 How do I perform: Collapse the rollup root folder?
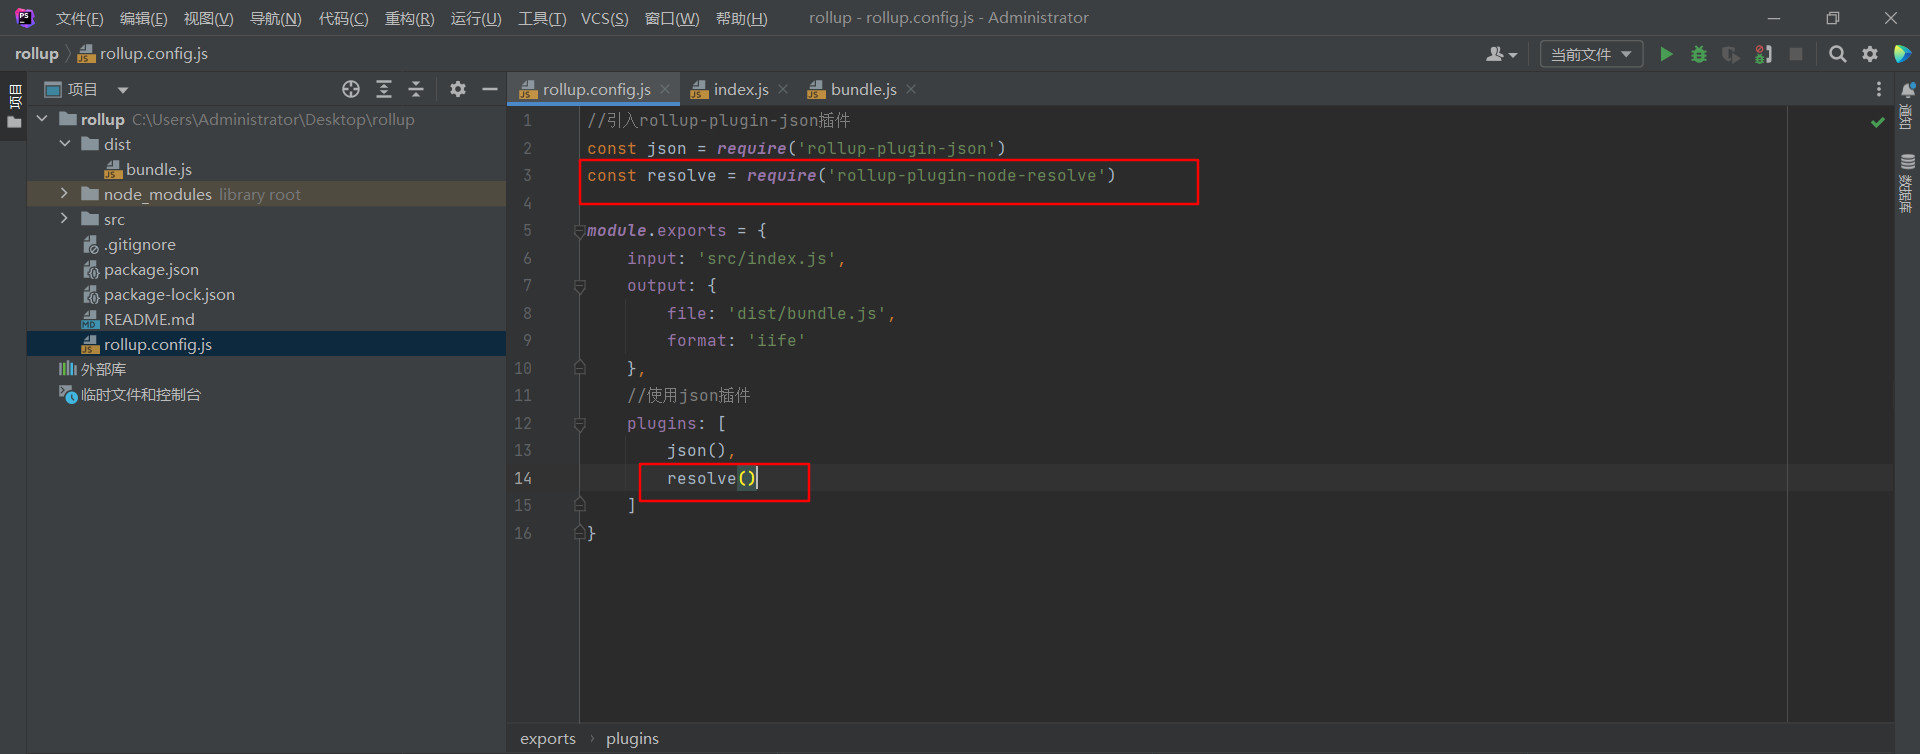(x=42, y=119)
